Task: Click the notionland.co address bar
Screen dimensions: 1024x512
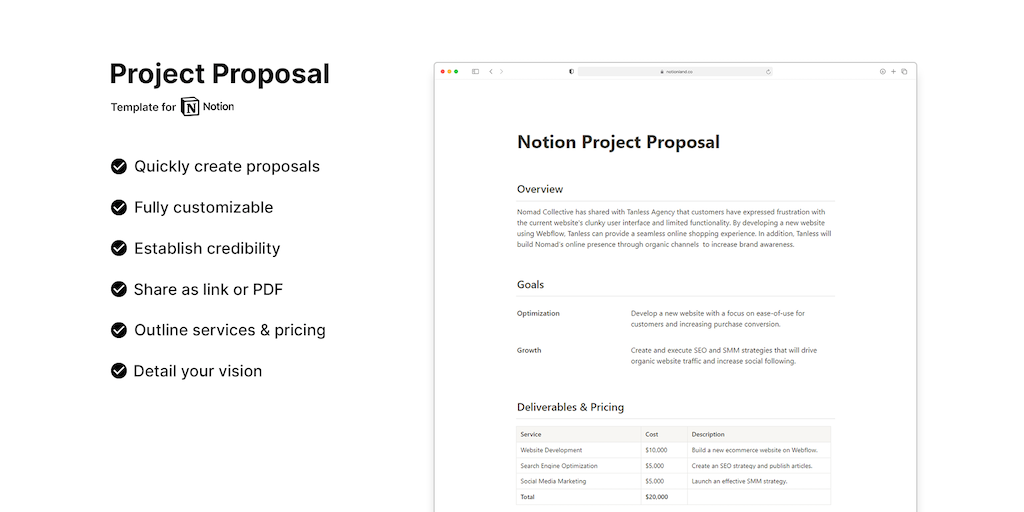Action: click(x=675, y=72)
